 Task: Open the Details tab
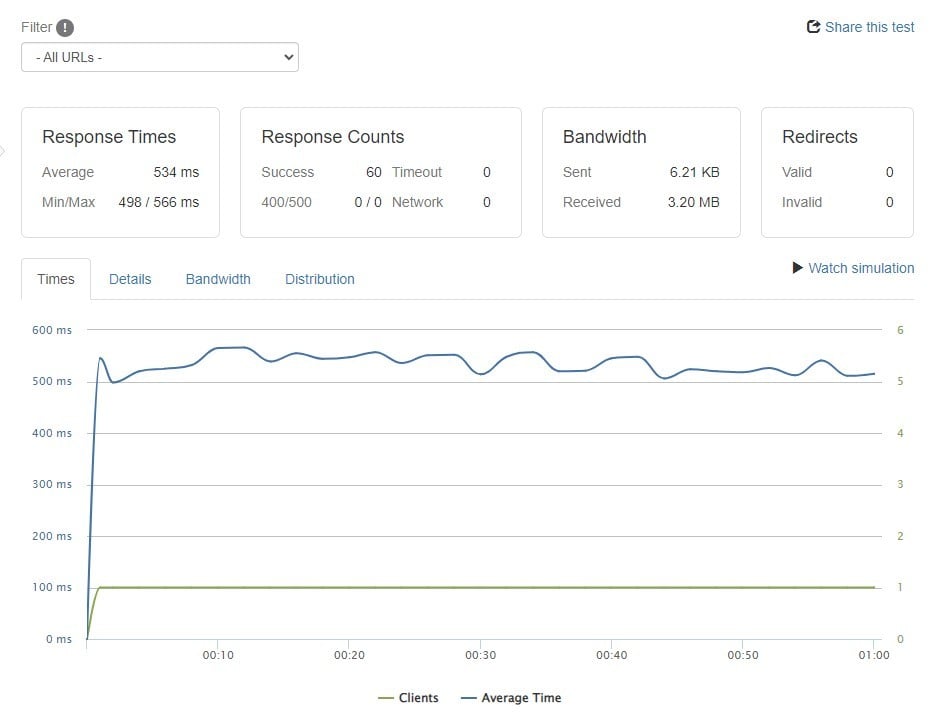130,279
